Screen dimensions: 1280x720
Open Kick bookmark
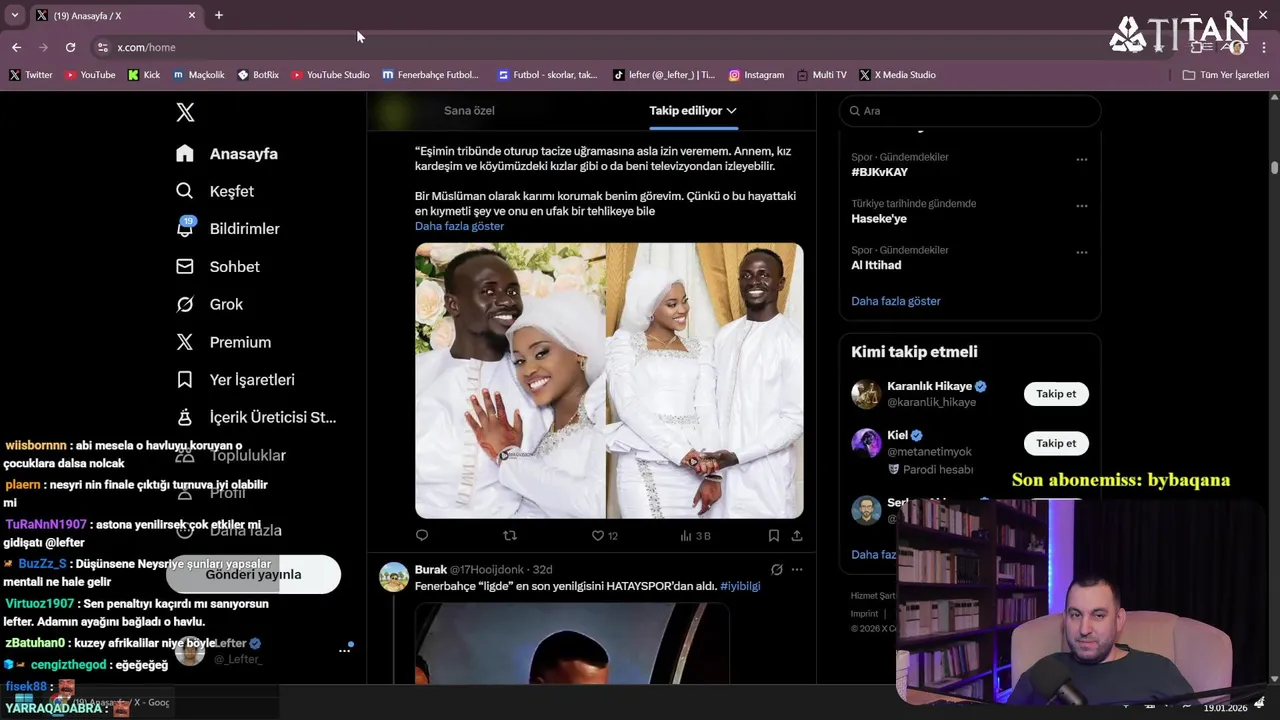144,75
